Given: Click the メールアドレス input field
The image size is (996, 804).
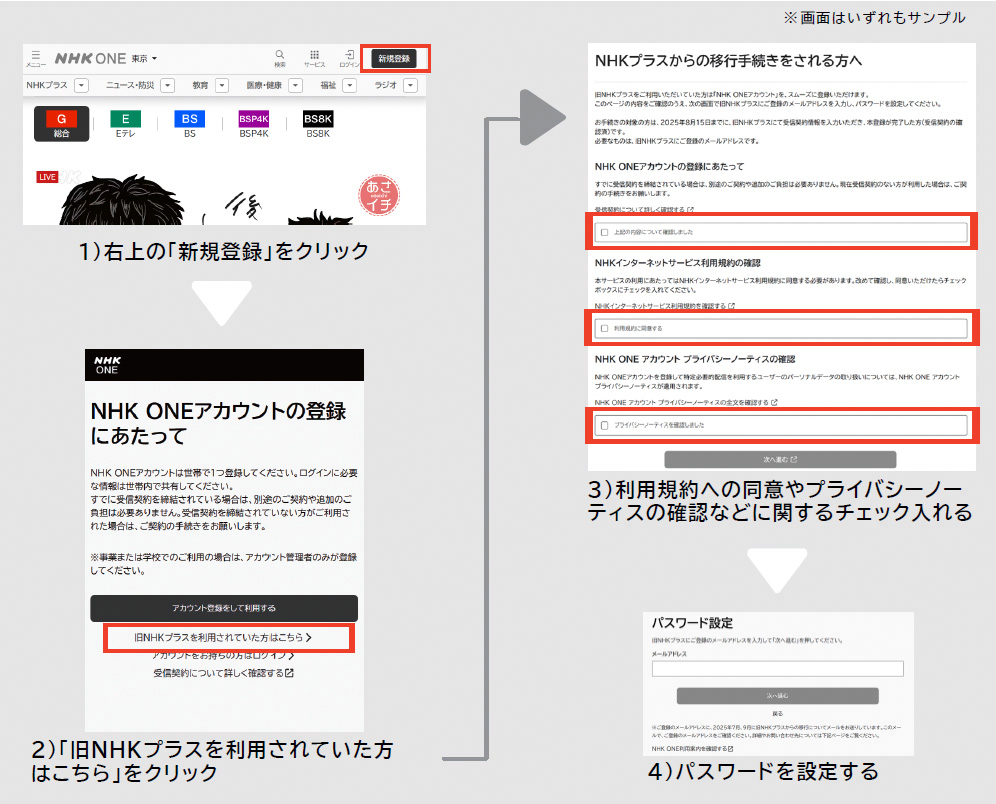Looking at the screenshot, I should (778, 668).
